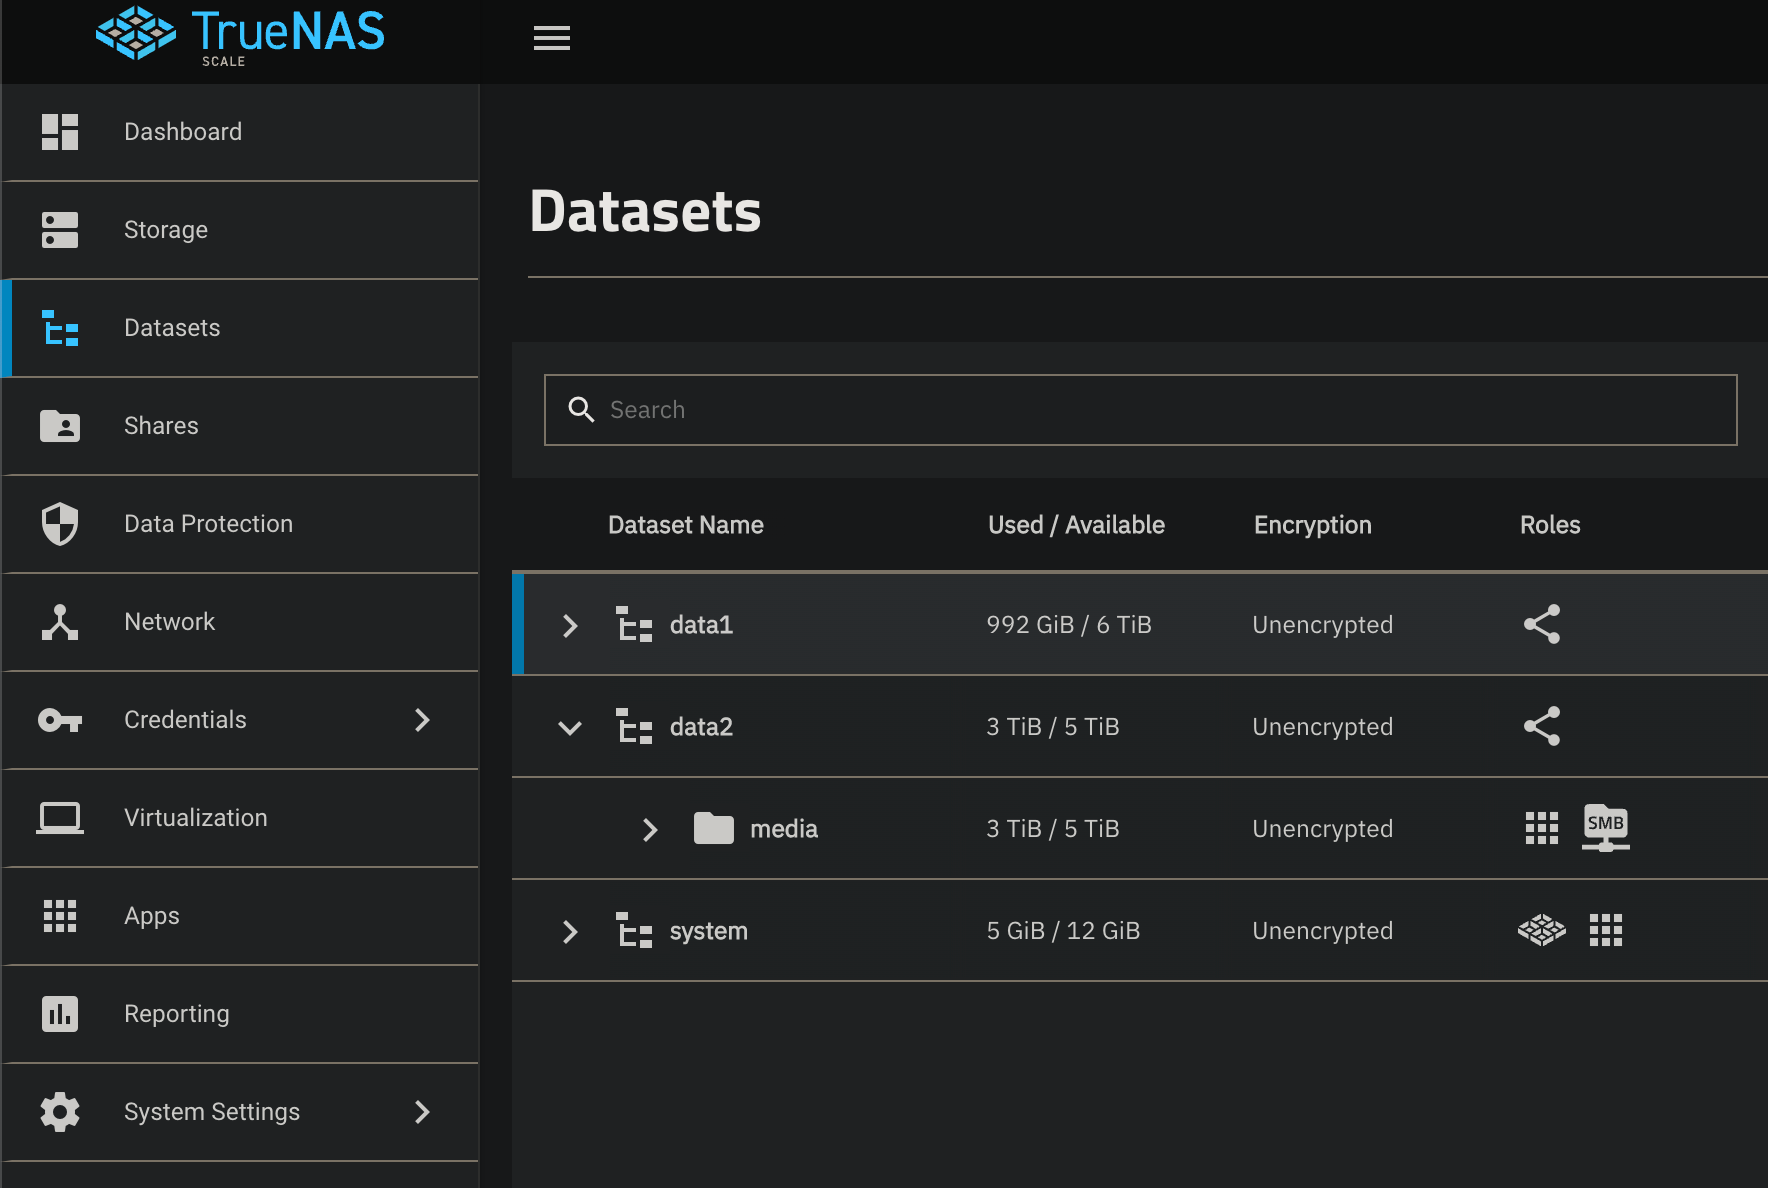Expand the system dataset

pos(570,932)
